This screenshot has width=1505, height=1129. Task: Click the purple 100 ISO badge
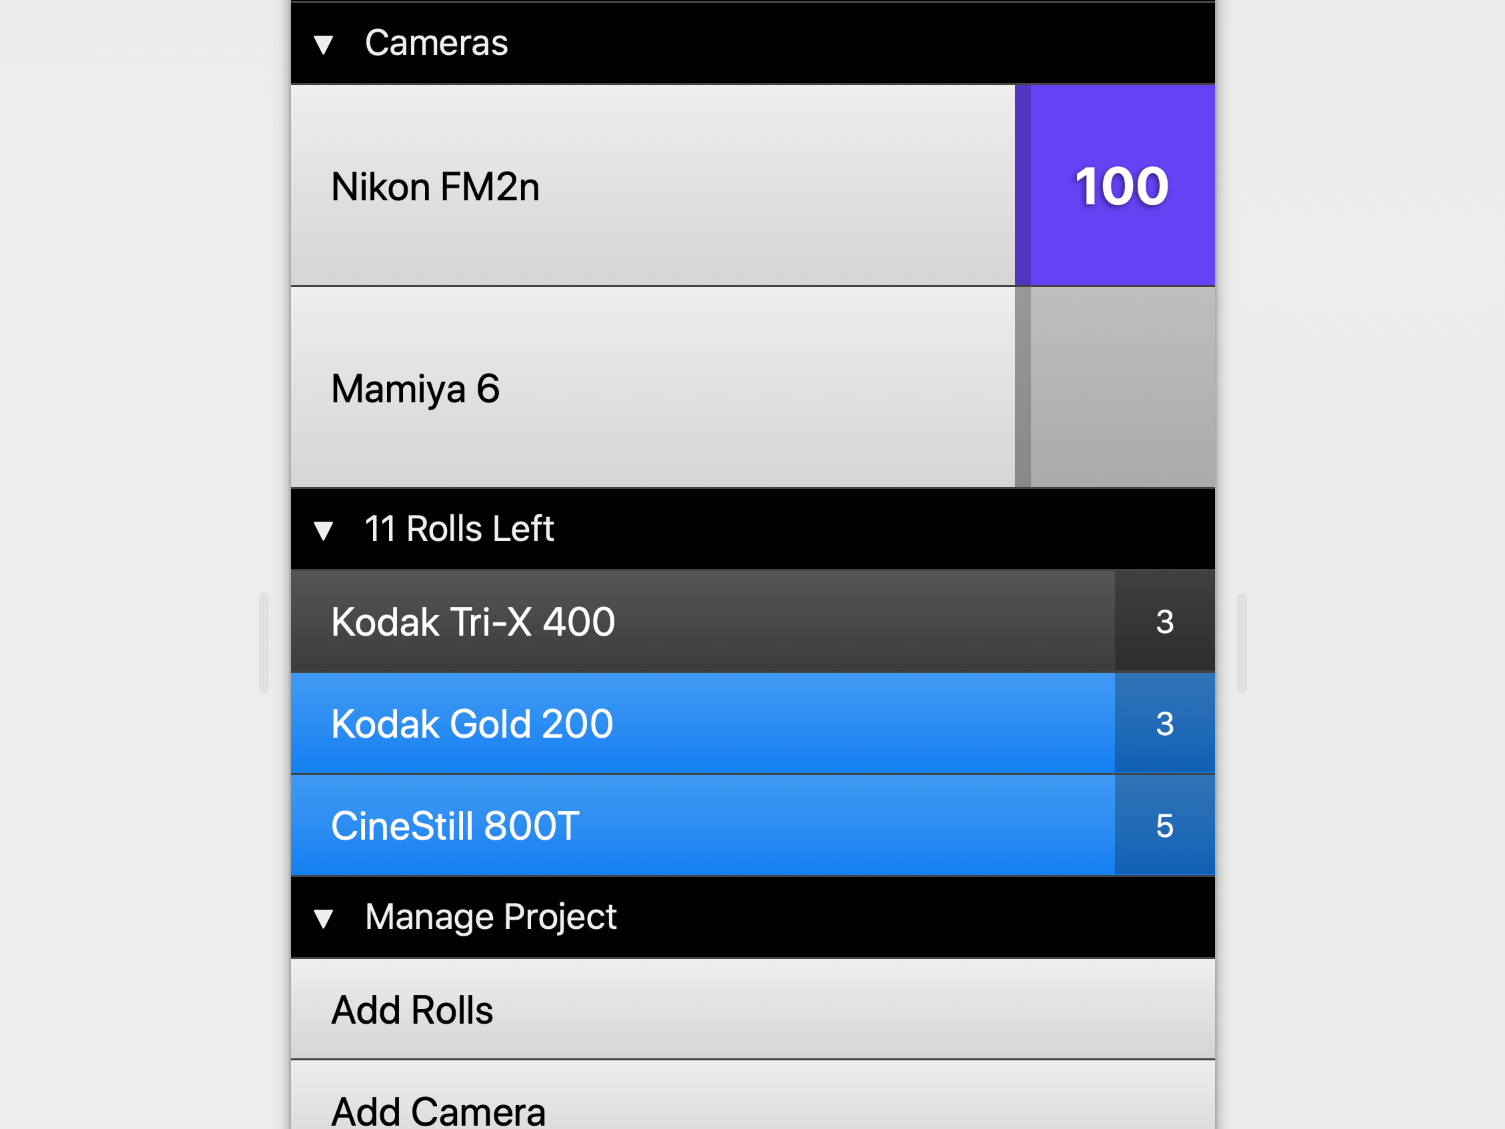tap(1121, 186)
